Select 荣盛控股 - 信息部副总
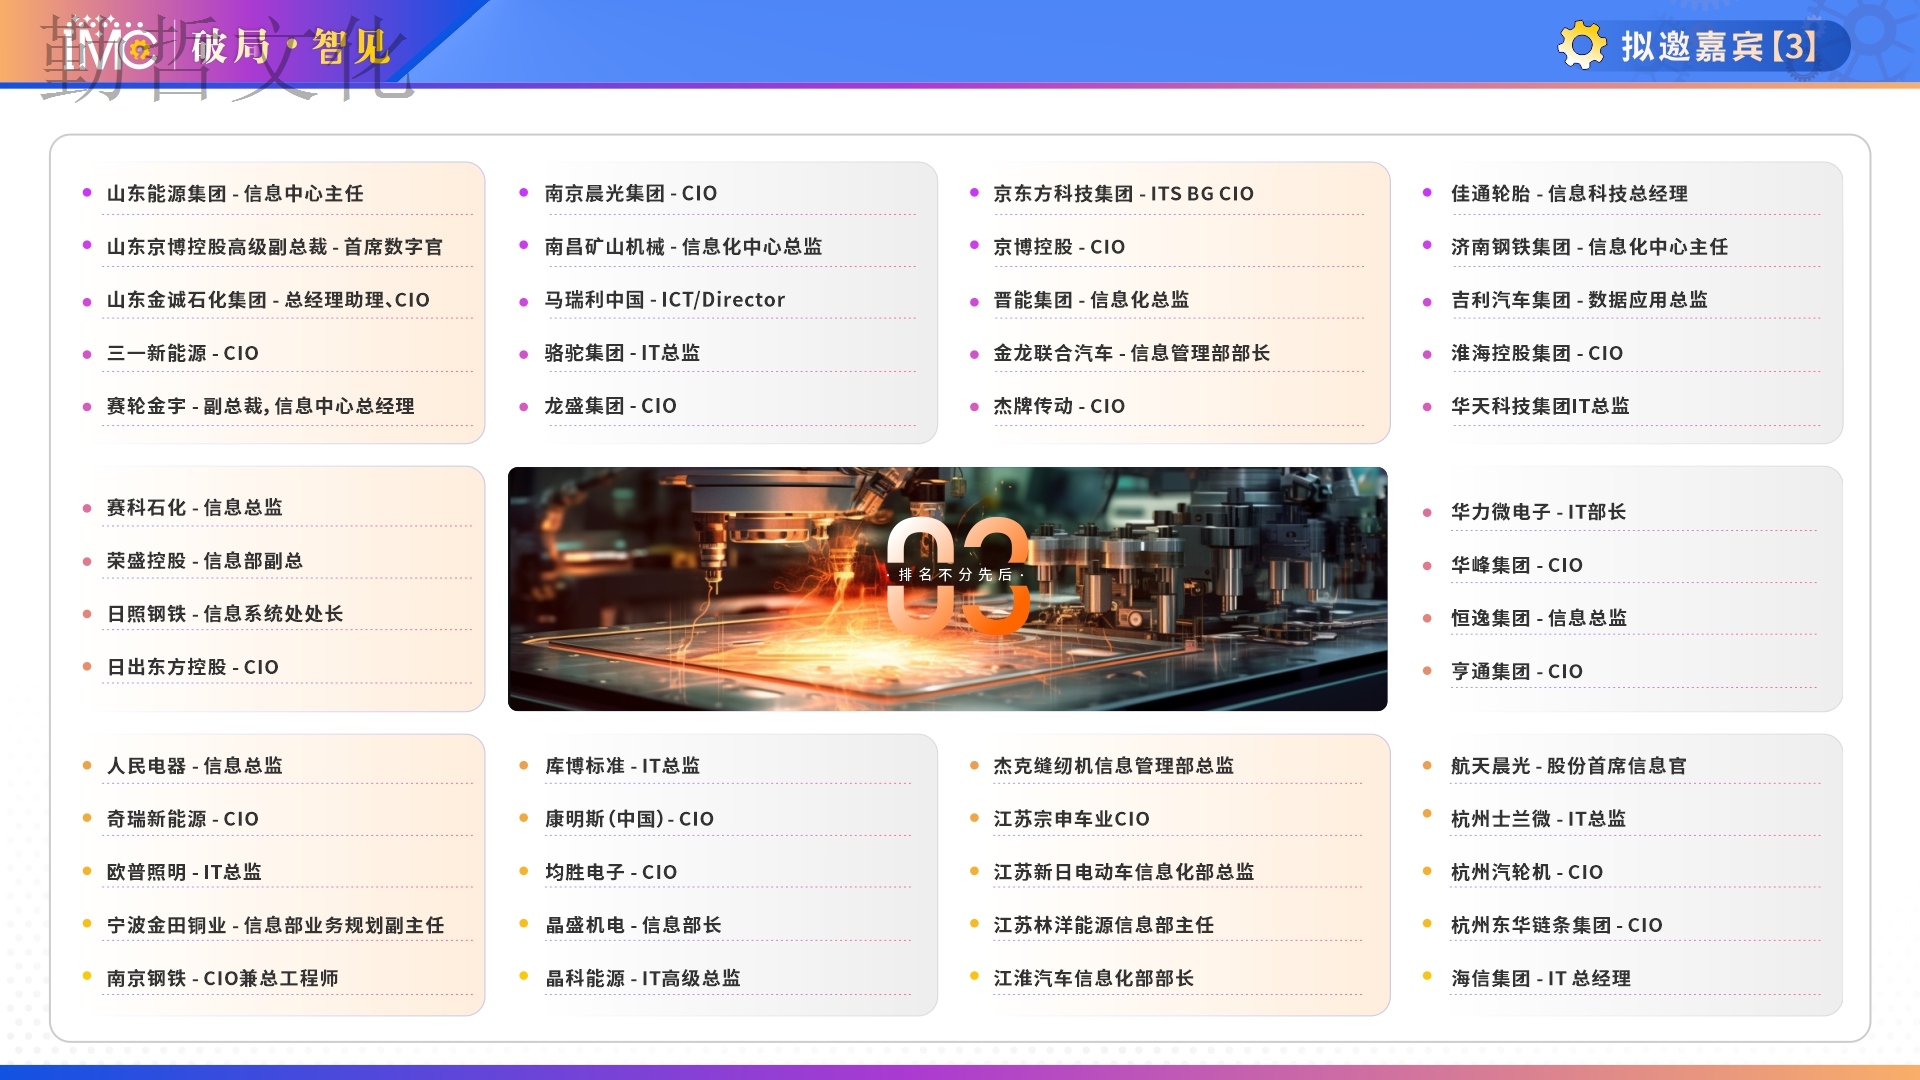Viewport: 1920px width, 1080px height. tap(205, 561)
